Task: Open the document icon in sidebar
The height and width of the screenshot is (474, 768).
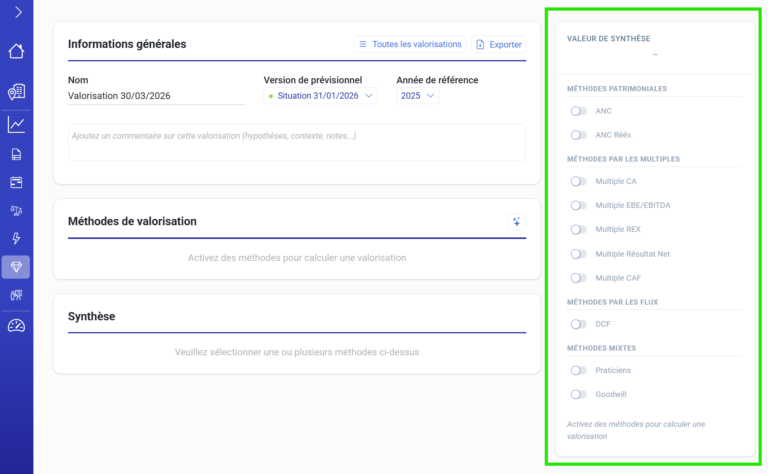Action: pyautogui.click(x=16, y=154)
